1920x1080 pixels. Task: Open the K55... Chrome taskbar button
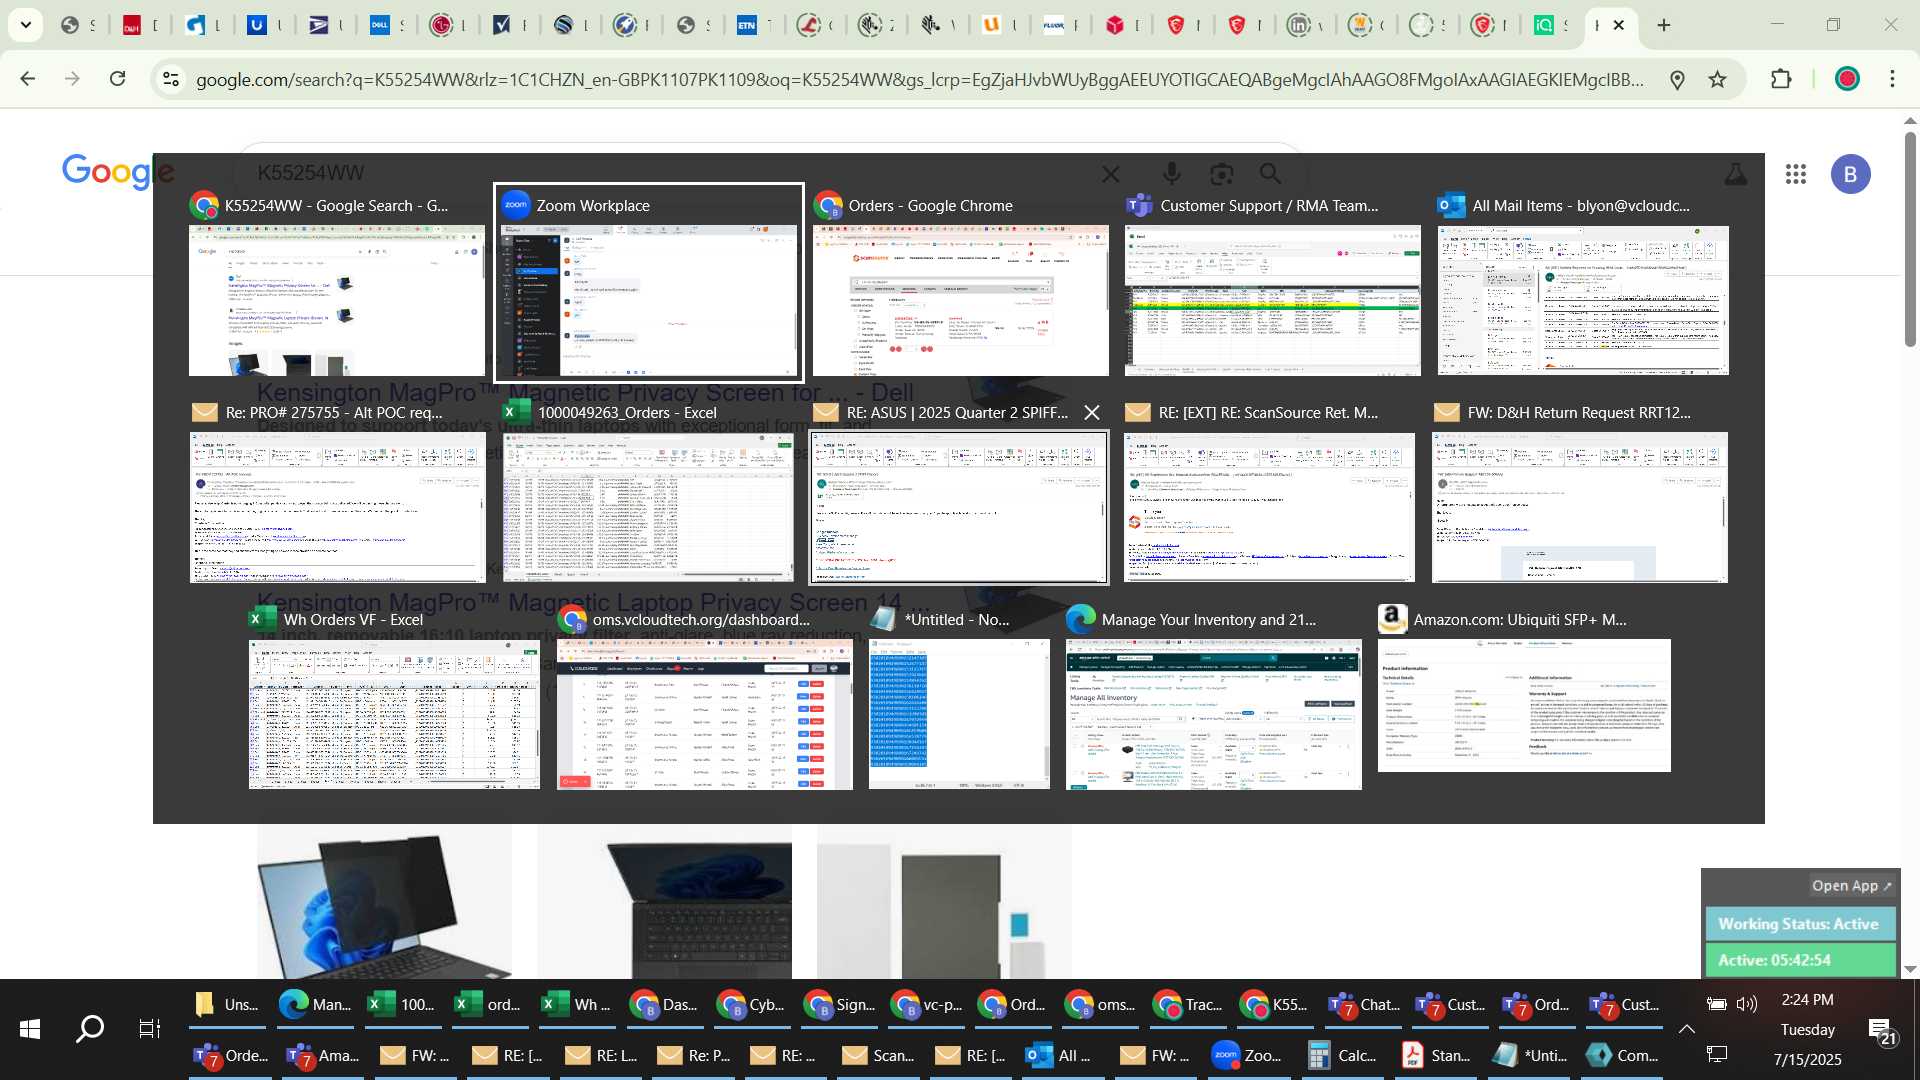(1273, 1004)
